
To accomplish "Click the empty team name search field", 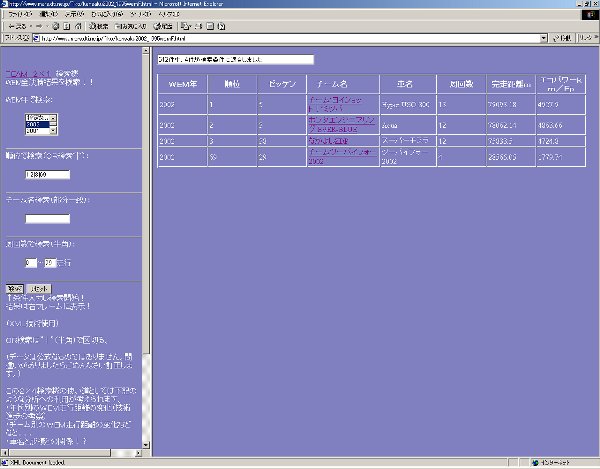I will 47,218.
